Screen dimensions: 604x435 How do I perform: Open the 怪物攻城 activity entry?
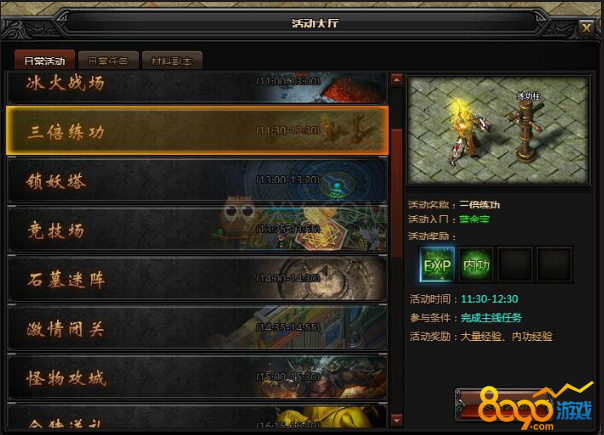[x=197, y=378]
